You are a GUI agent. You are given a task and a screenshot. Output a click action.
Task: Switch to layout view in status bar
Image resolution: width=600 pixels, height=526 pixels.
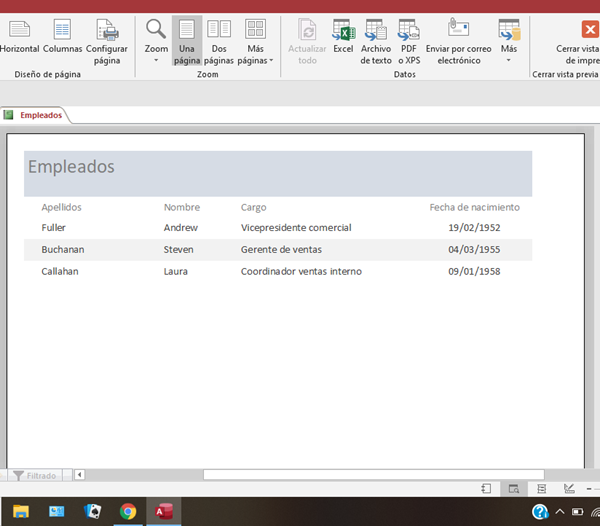tap(541, 489)
